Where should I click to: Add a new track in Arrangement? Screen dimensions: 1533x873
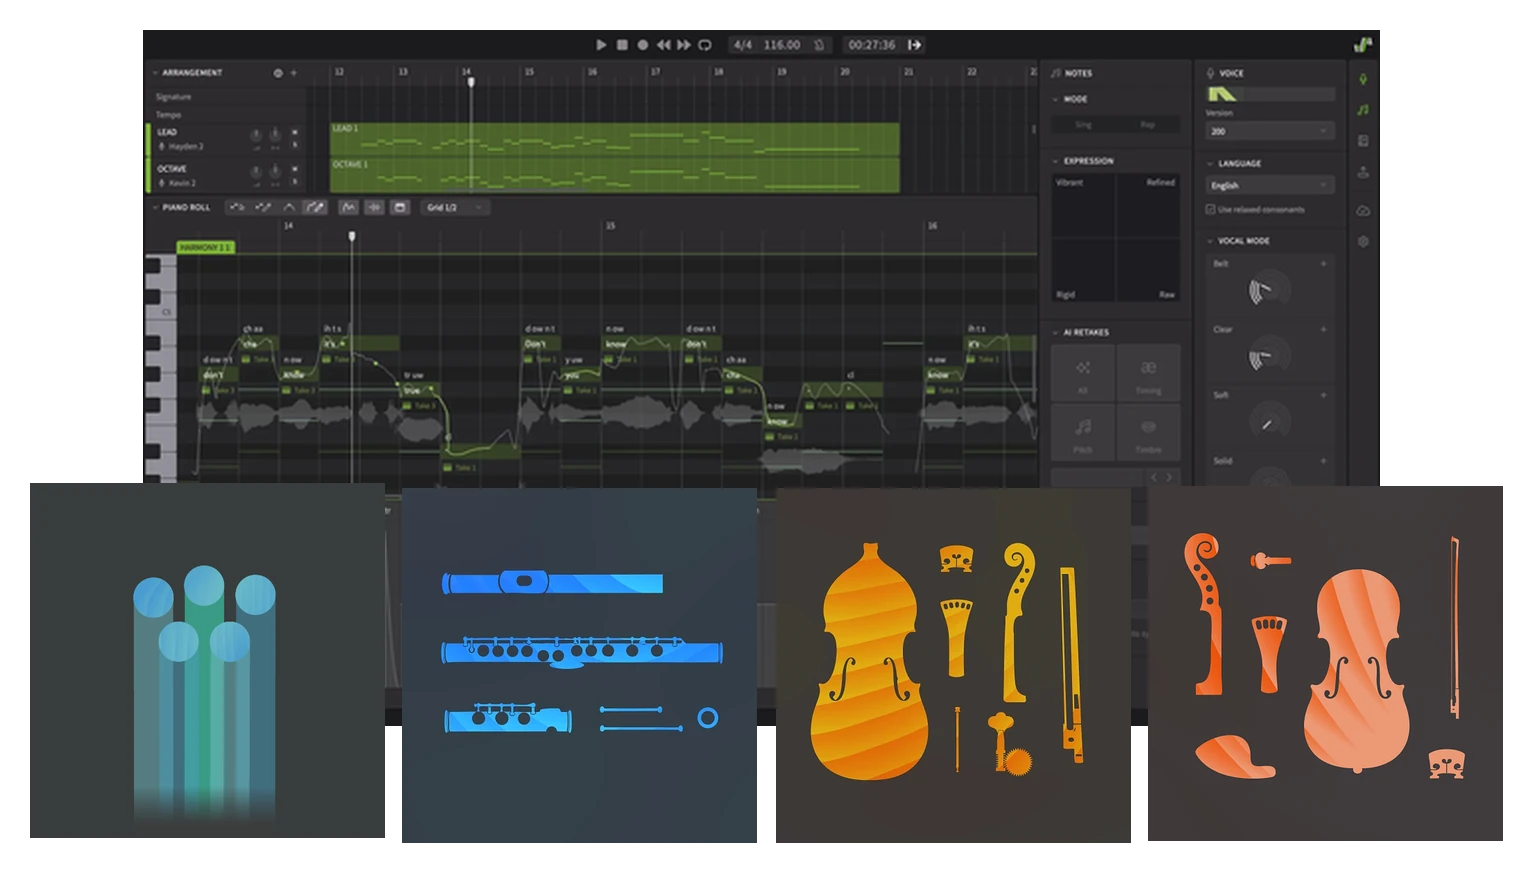click(293, 73)
